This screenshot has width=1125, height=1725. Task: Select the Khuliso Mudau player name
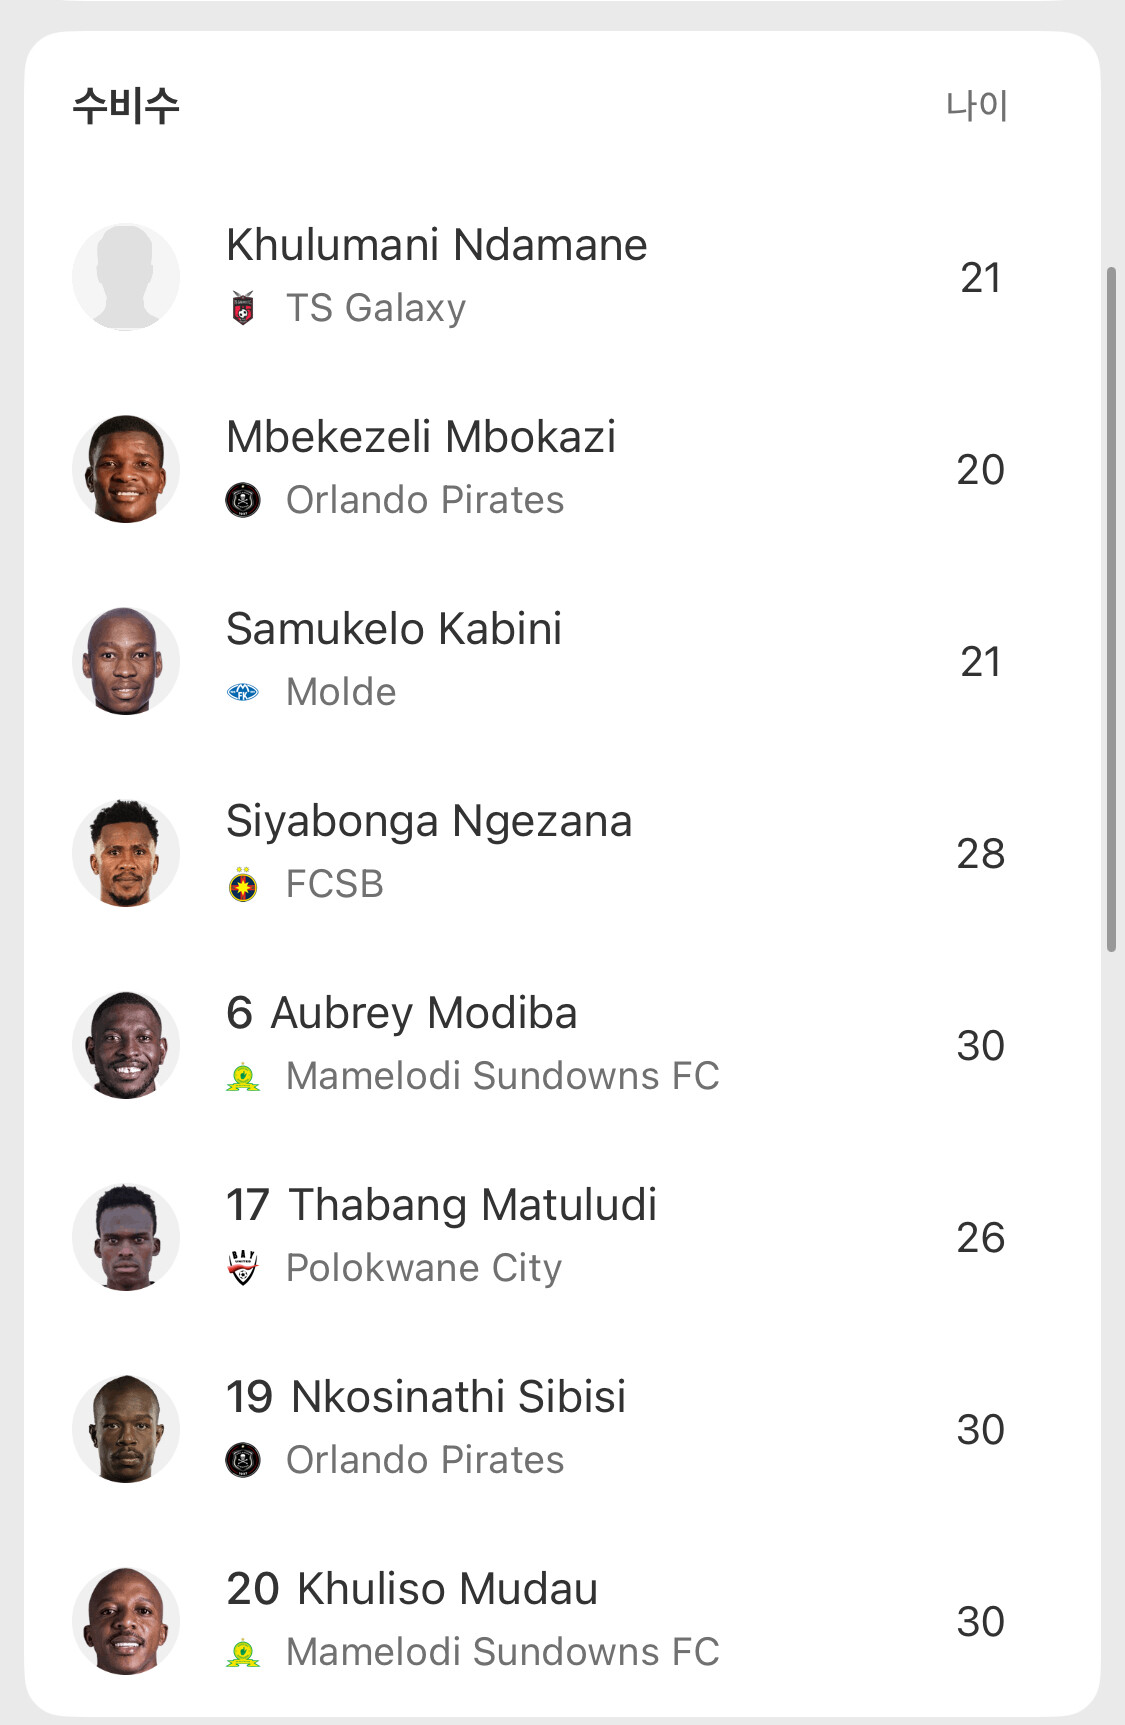[x=447, y=1589]
